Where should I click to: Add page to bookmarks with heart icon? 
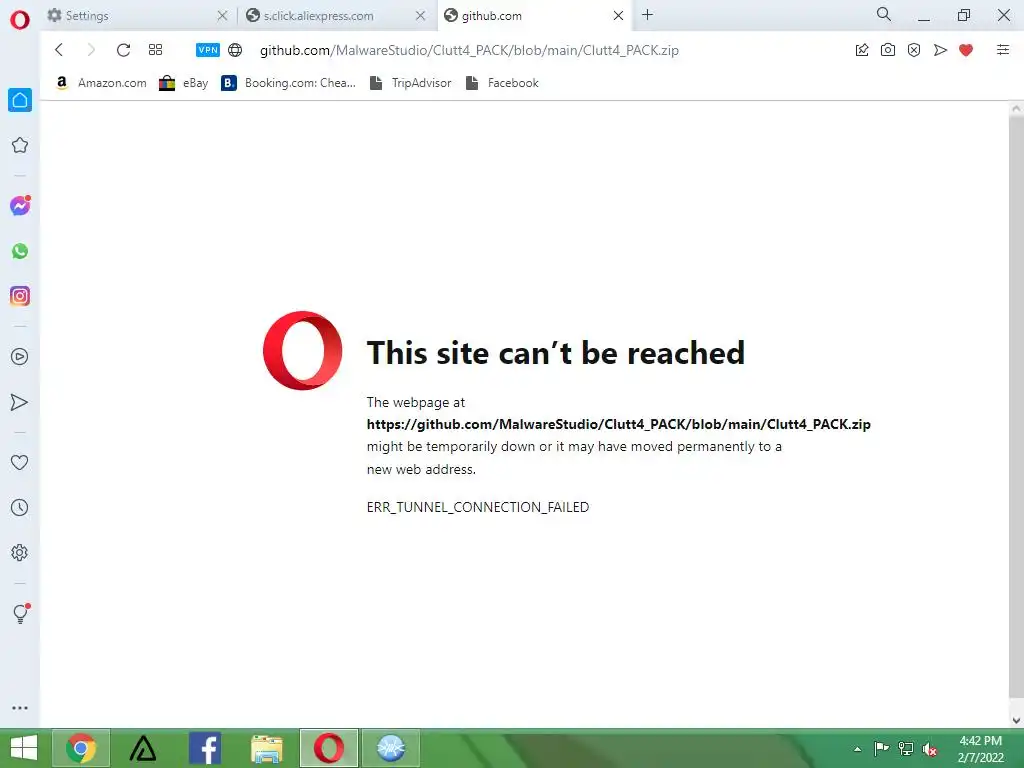[x=966, y=50]
